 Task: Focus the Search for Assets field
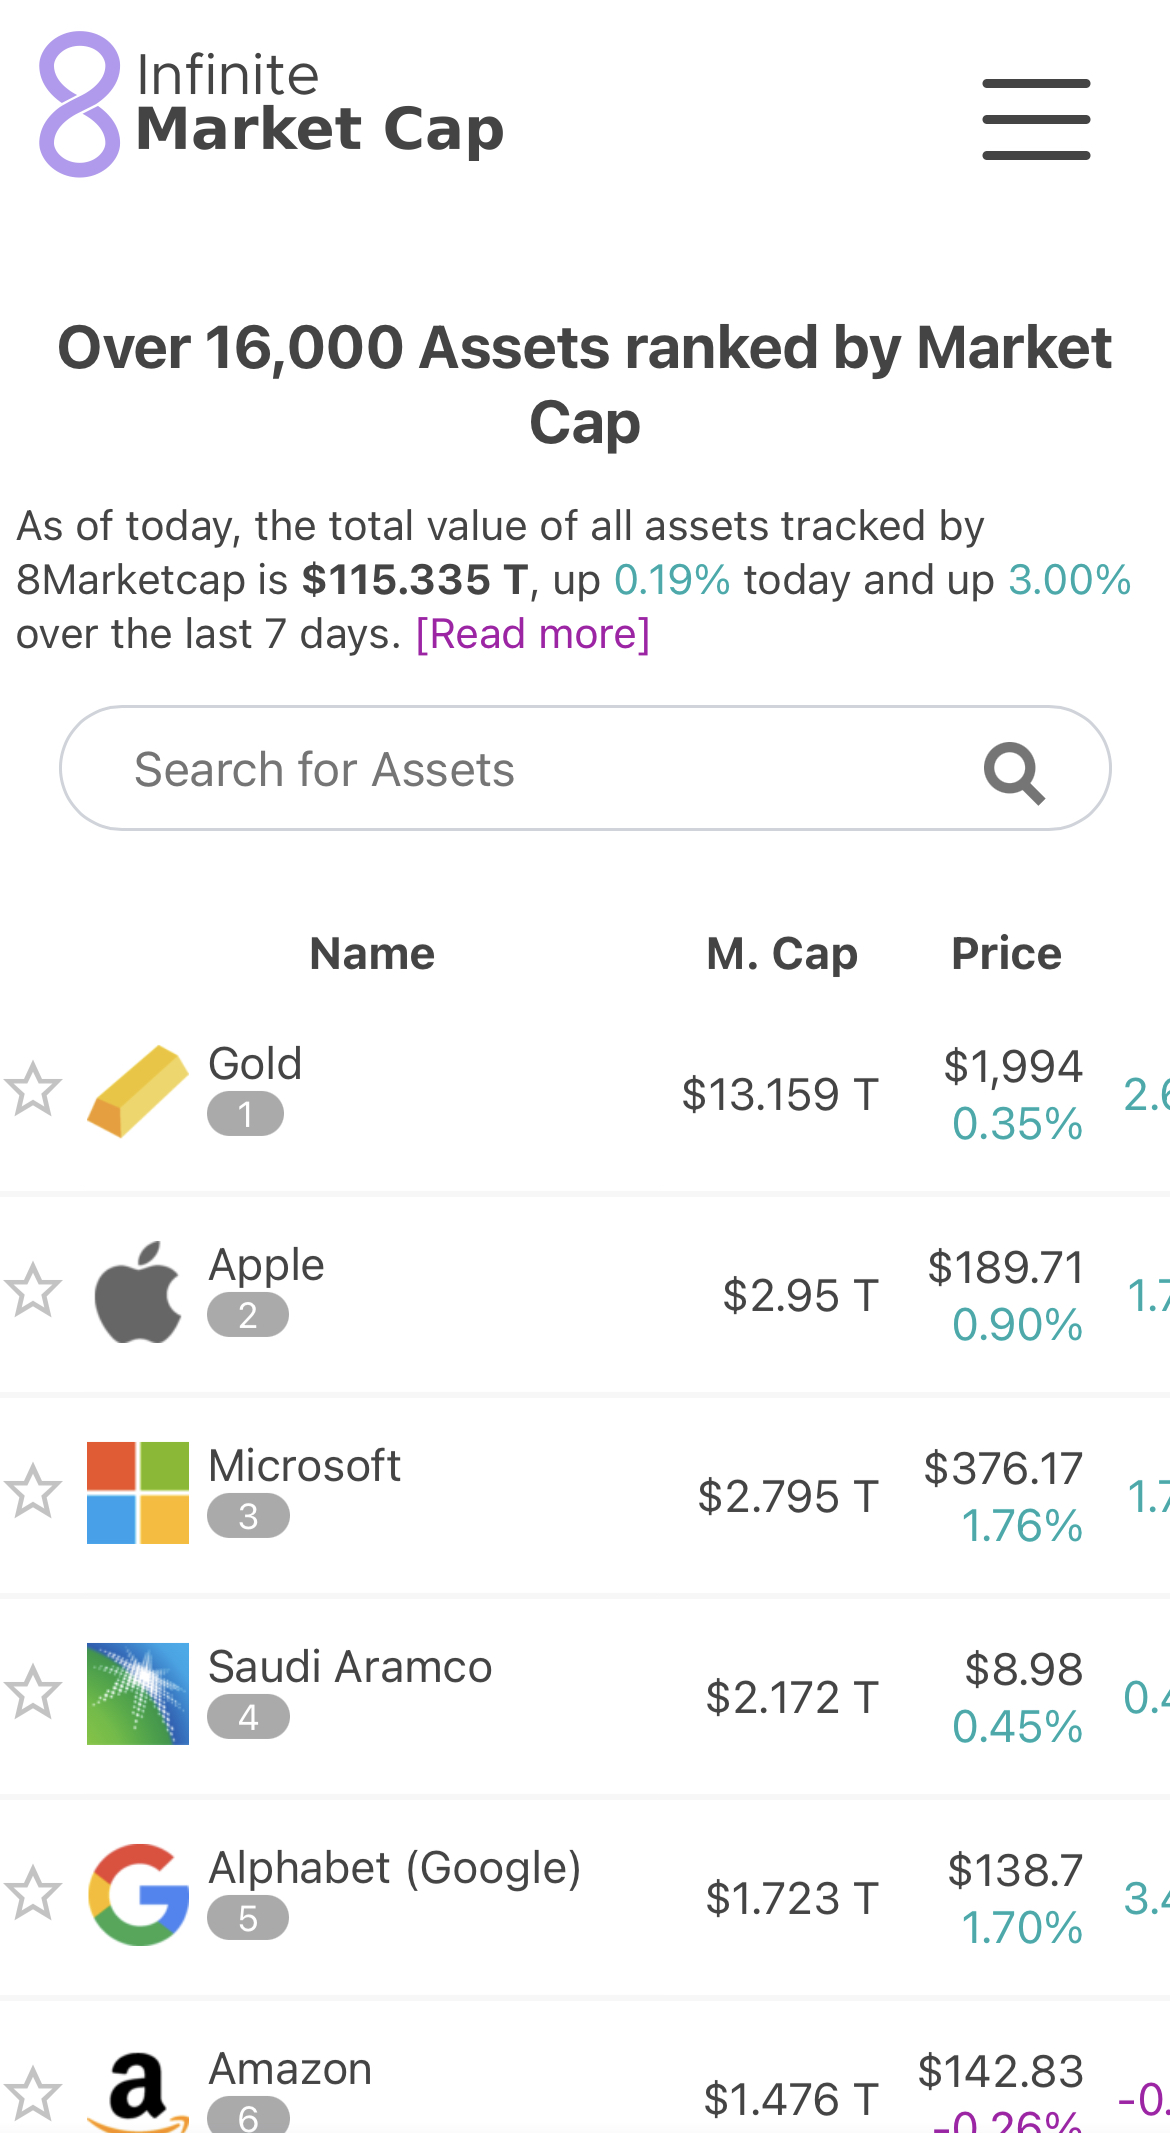(x=520, y=770)
